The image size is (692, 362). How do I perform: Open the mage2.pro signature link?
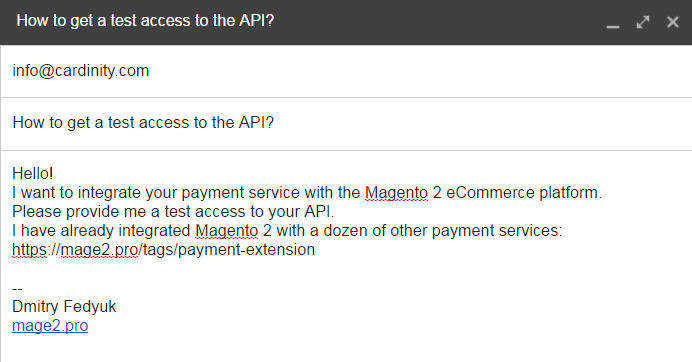(50, 326)
